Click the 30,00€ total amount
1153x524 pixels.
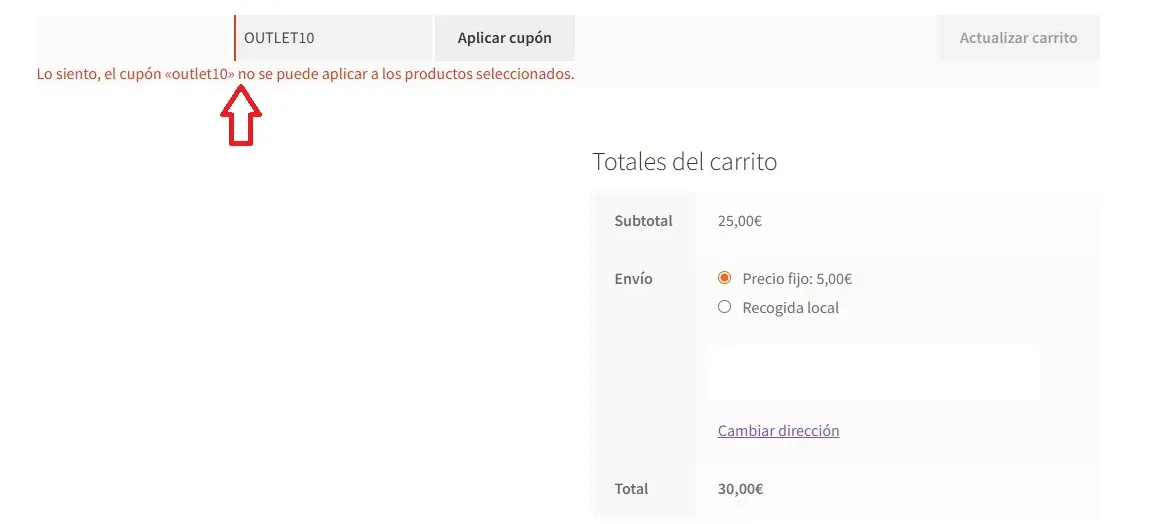click(740, 489)
